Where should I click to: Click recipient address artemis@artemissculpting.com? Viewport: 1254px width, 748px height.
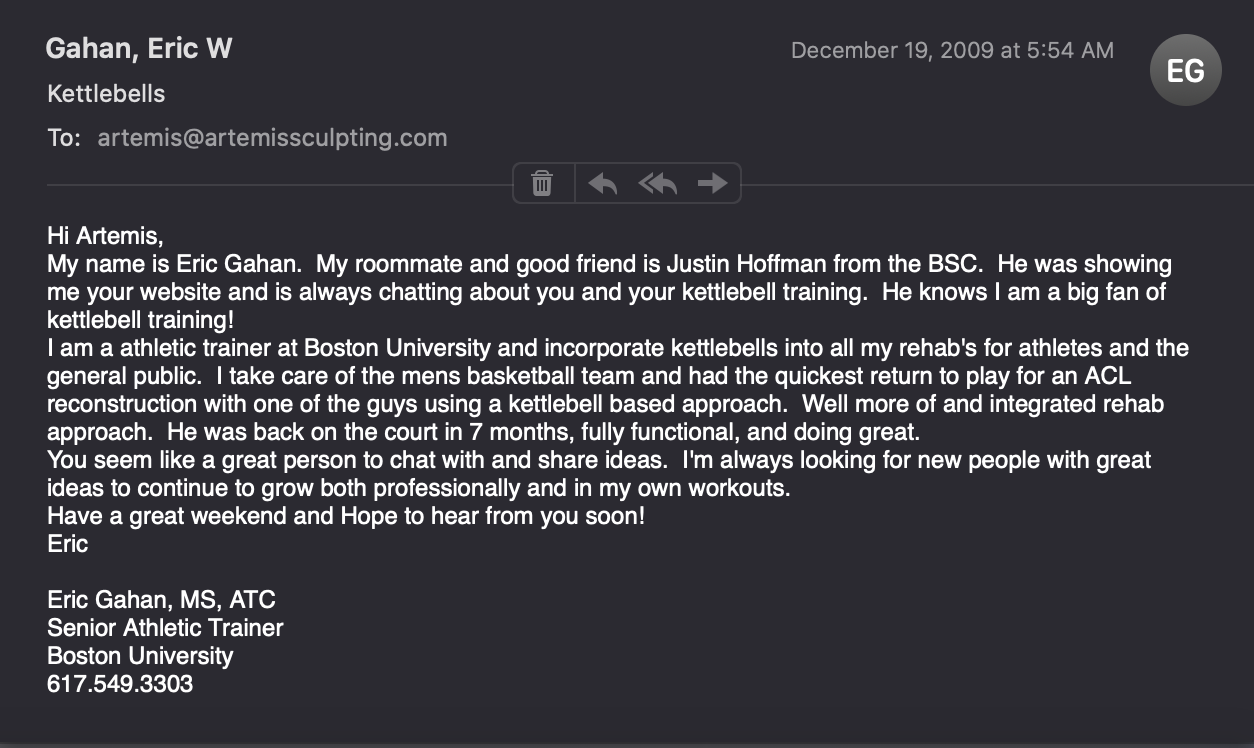coord(272,138)
